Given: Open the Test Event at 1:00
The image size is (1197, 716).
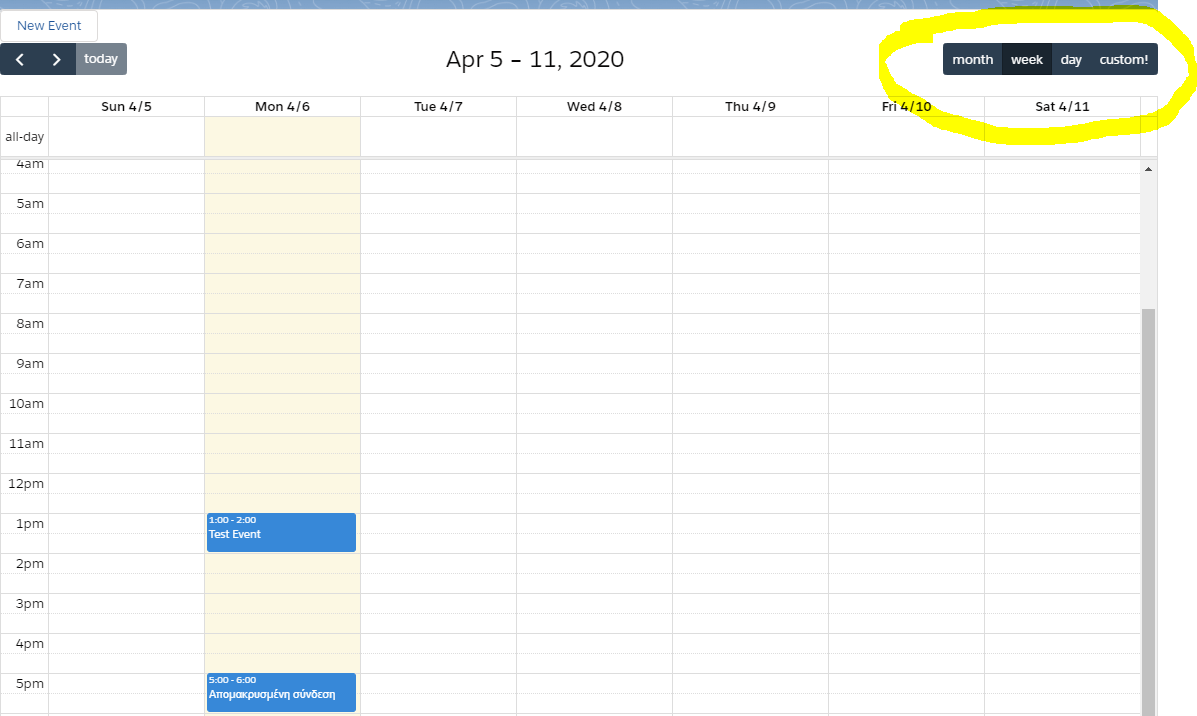Looking at the screenshot, I should pyautogui.click(x=281, y=532).
